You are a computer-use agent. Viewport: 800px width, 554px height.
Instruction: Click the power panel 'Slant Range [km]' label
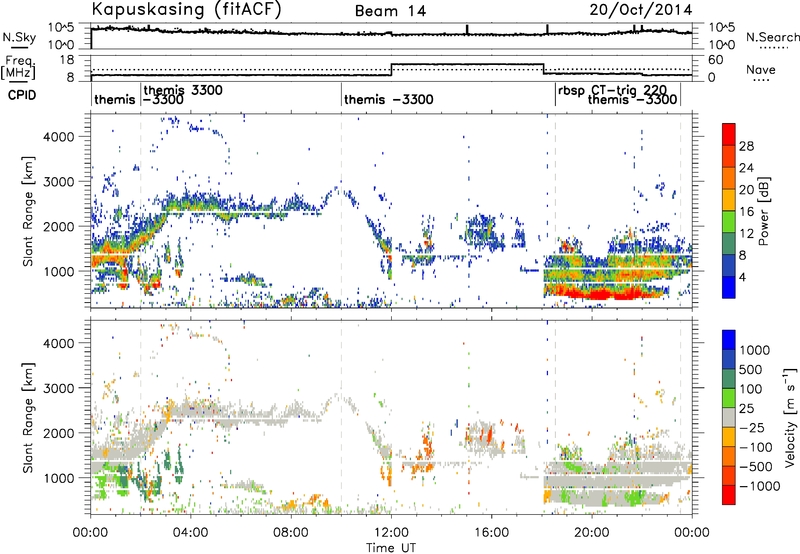(x=29, y=211)
